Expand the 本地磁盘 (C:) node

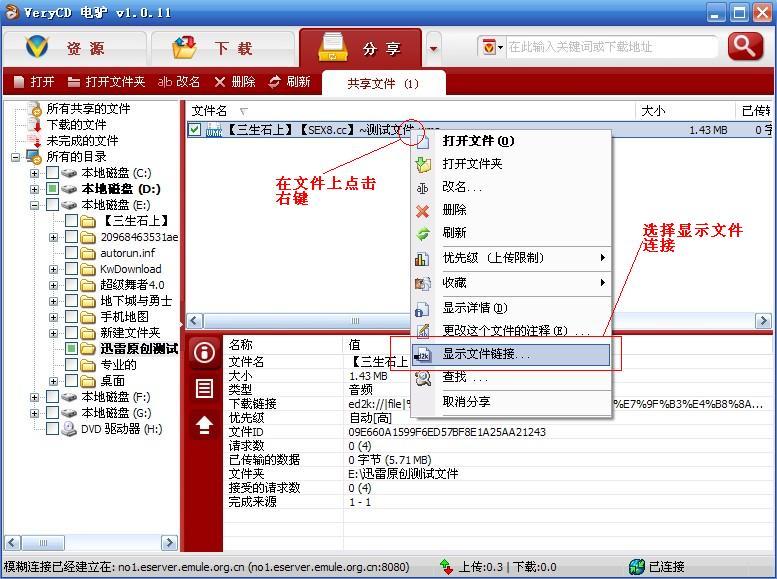tap(34, 174)
